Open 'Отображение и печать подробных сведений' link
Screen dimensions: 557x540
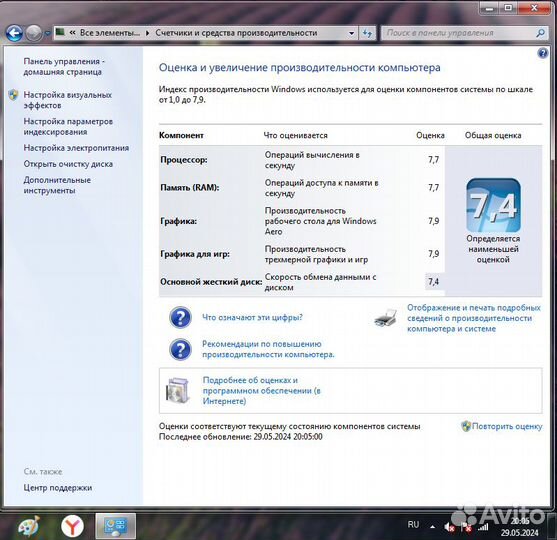pyautogui.click(x=474, y=318)
